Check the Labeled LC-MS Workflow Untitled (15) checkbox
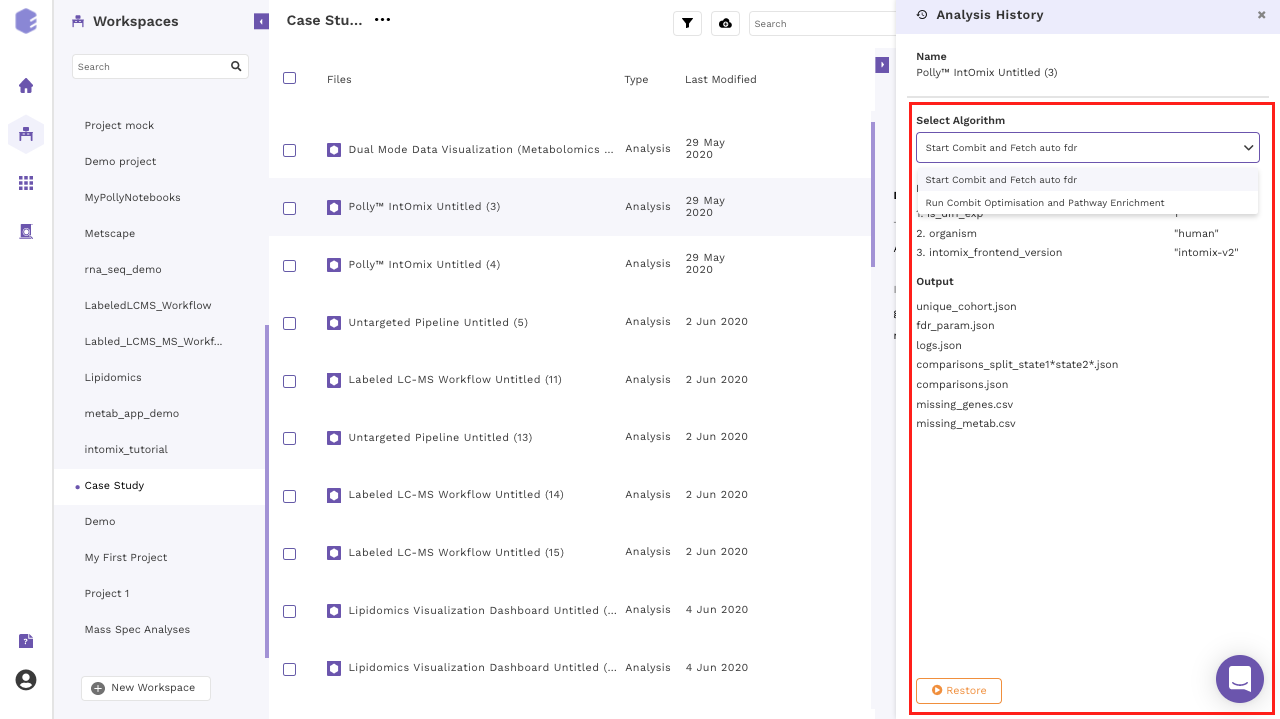Image resolution: width=1280 pixels, height=719 pixels. coord(289,553)
